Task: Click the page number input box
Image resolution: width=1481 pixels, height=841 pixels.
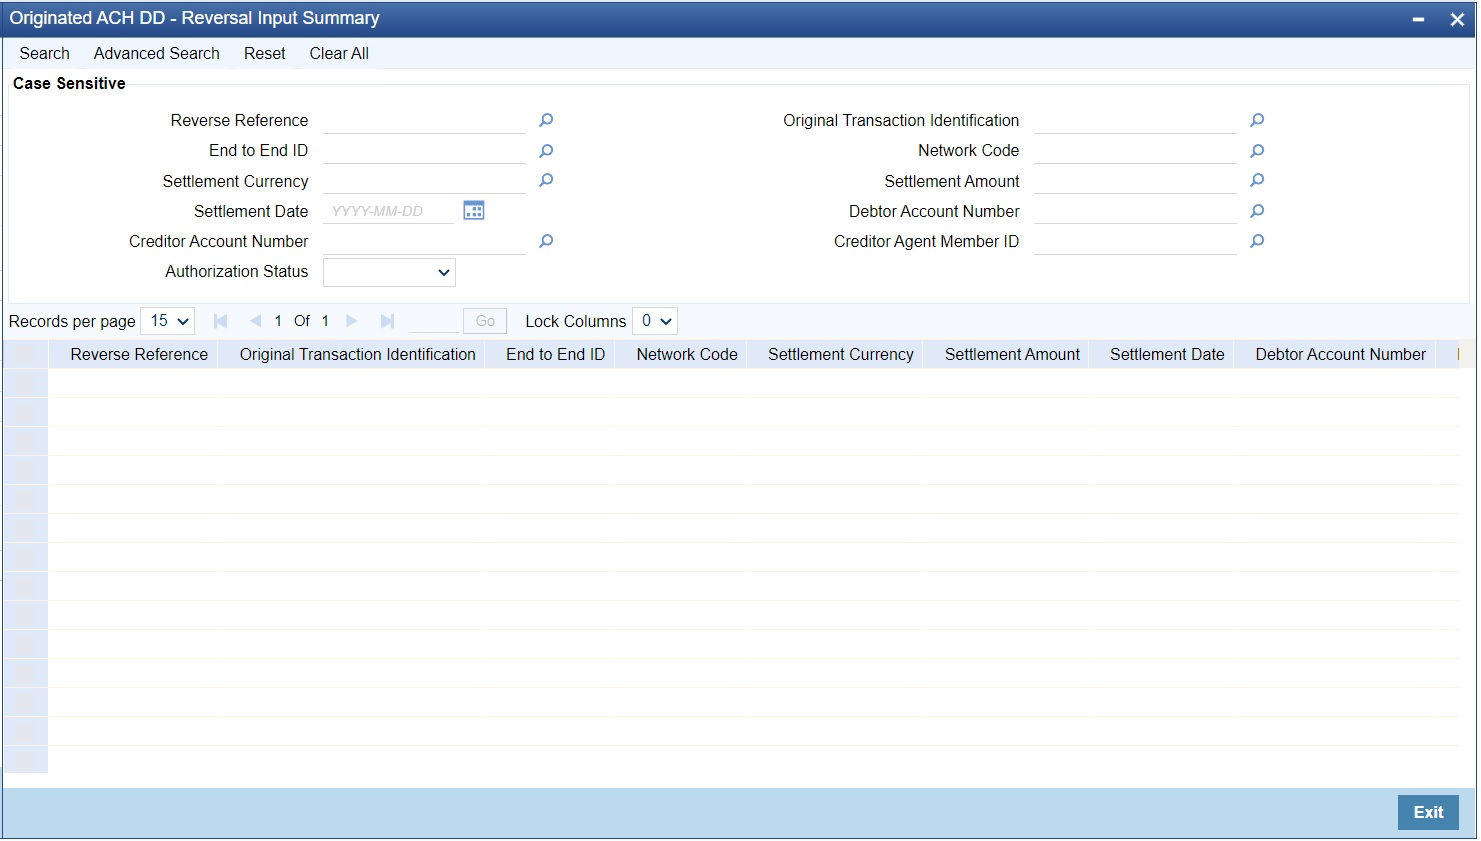Action: [433, 321]
